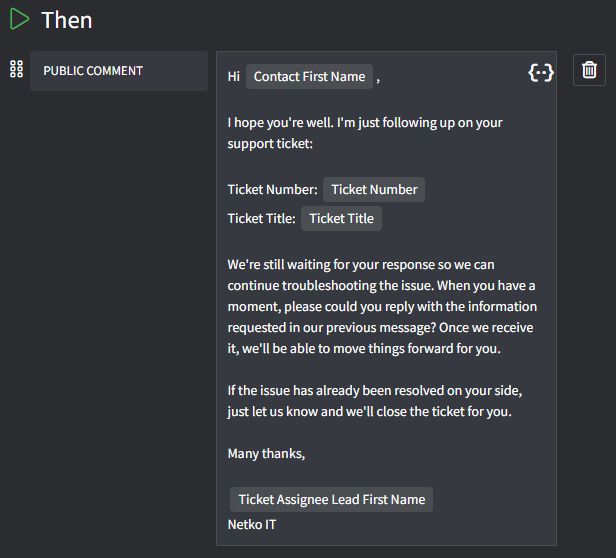The width and height of the screenshot is (616, 558).
Task: Click the drag handle beside PUBLIC COMMENT
Action: click(x=16, y=70)
